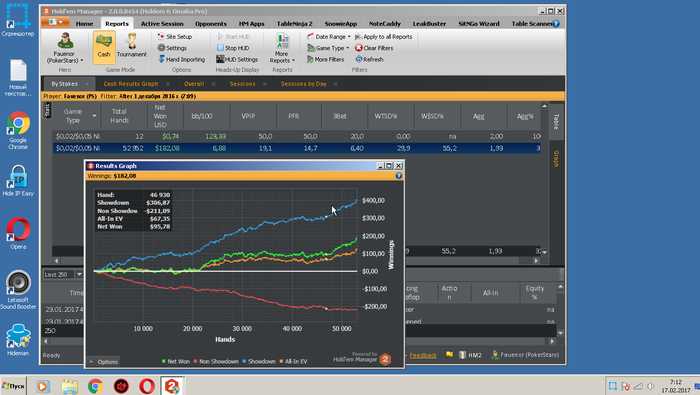
Task: Open LeakBuster tab
Action: click(429, 24)
